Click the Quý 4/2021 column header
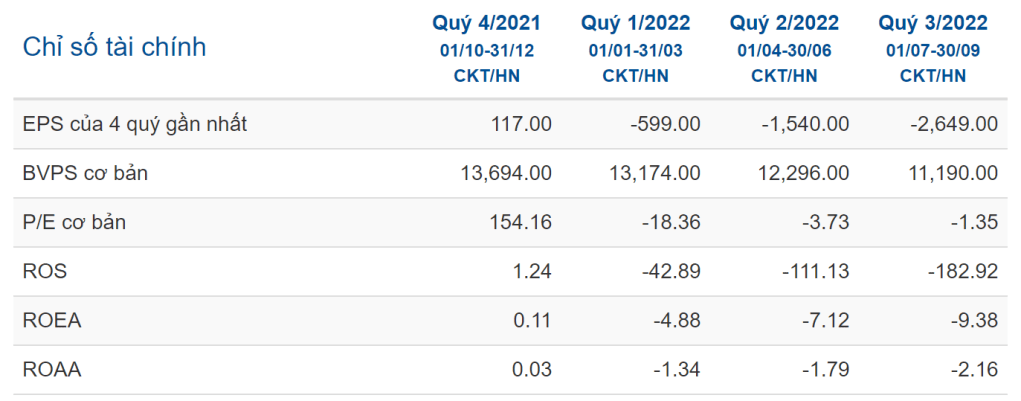1021x401 pixels. 486,23
